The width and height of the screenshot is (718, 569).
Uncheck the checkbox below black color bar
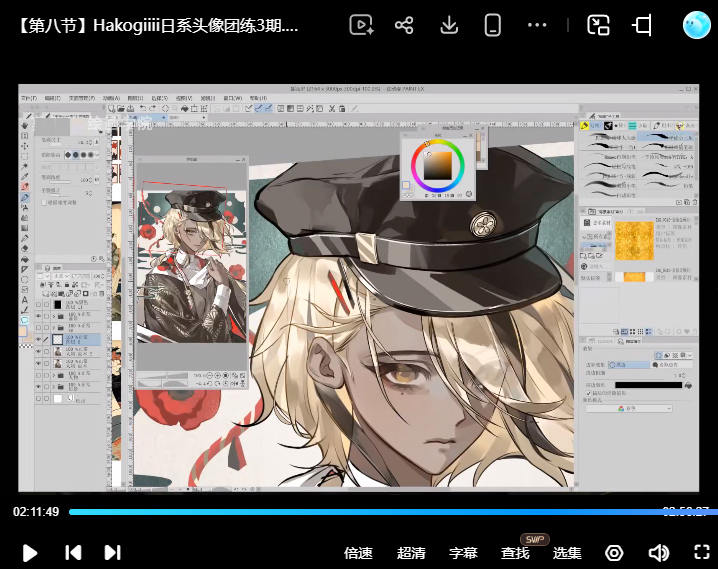coord(588,393)
